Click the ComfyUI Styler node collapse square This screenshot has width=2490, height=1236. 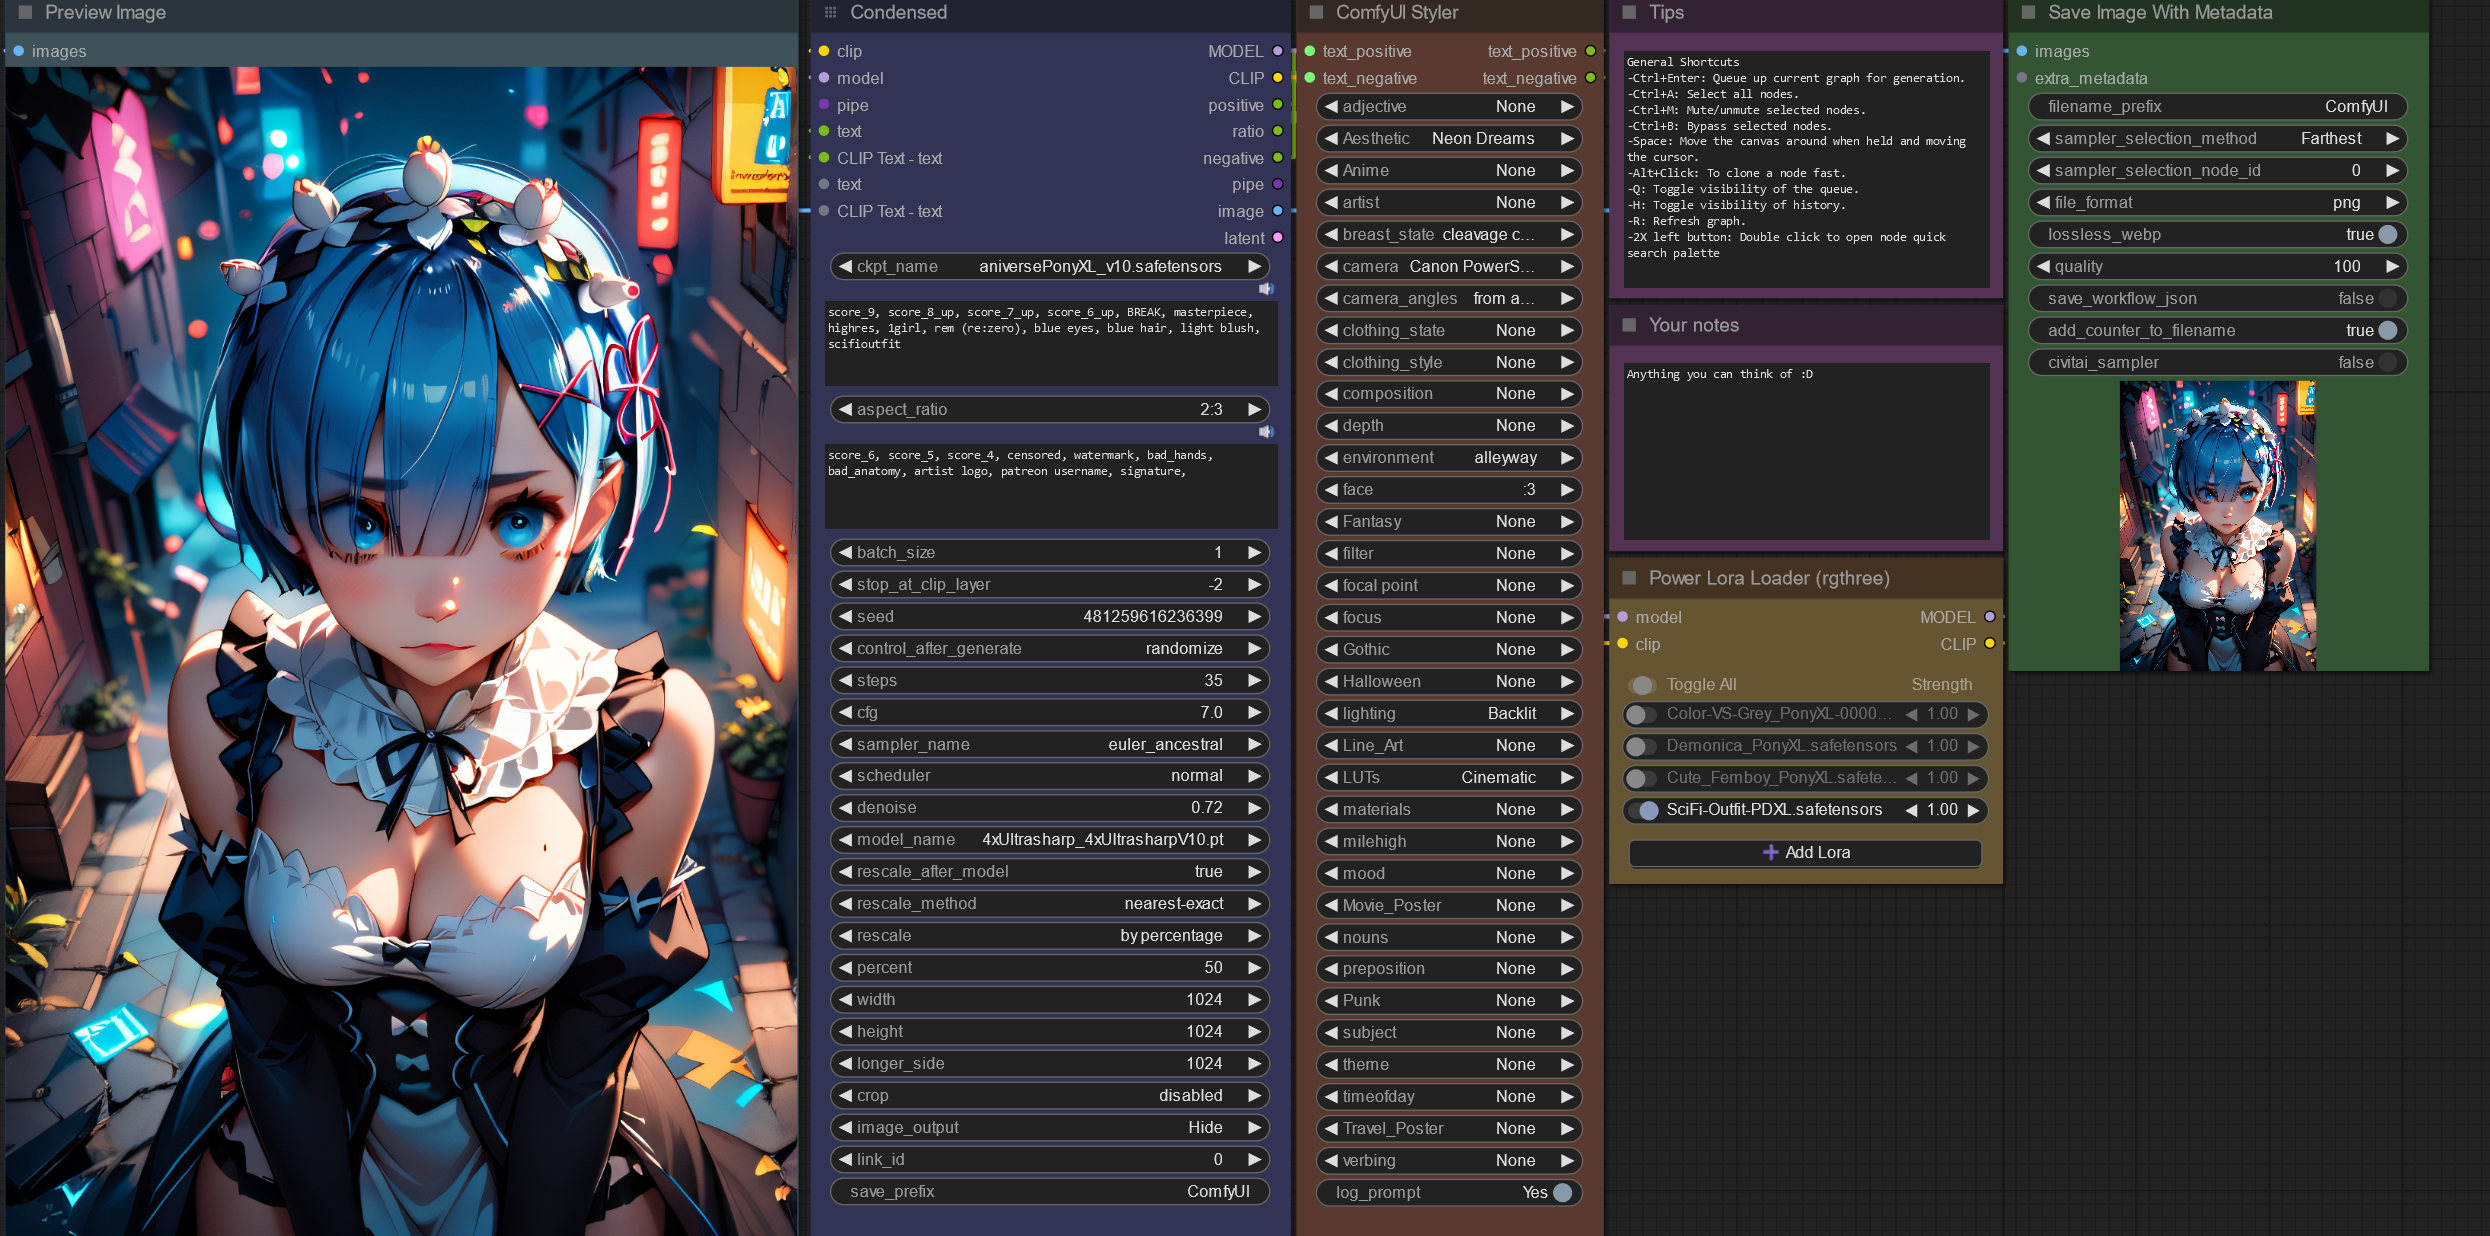[x=1316, y=13]
